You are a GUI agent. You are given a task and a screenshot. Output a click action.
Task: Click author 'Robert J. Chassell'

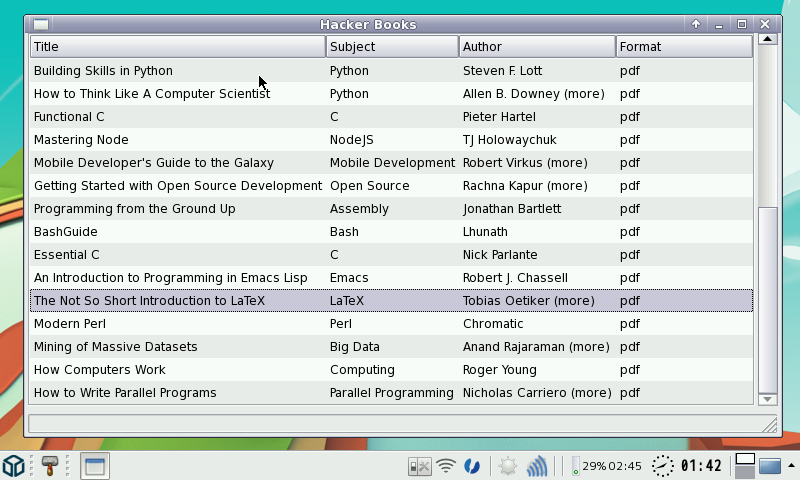click(x=515, y=277)
